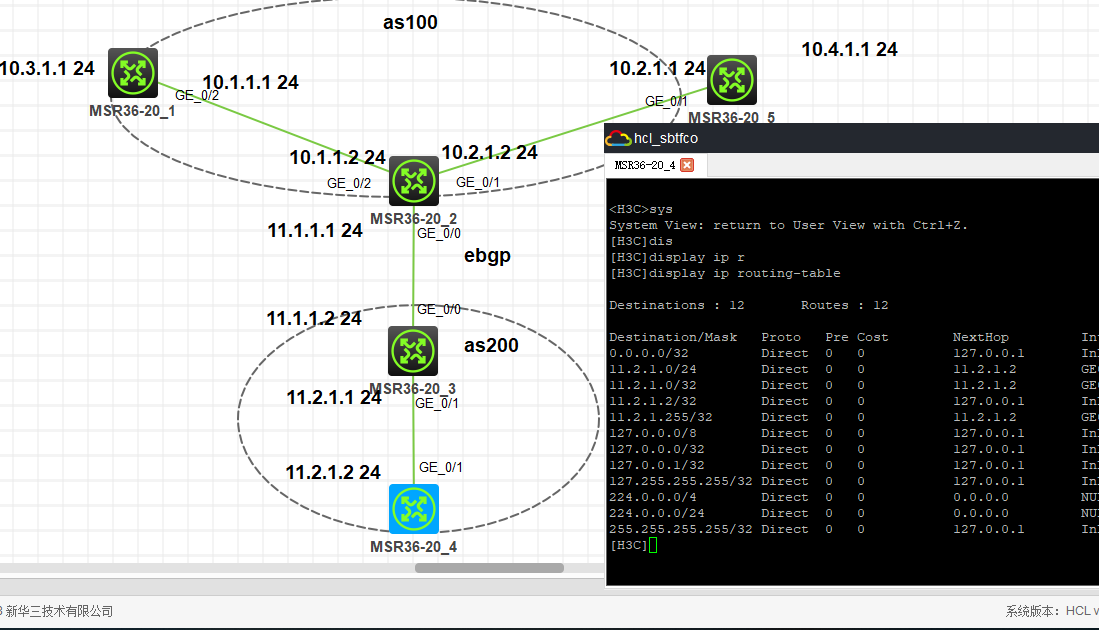This screenshot has width=1099, height=630.
Task: Click the MSR36-20_2 device name label
Action: point(414,219)
